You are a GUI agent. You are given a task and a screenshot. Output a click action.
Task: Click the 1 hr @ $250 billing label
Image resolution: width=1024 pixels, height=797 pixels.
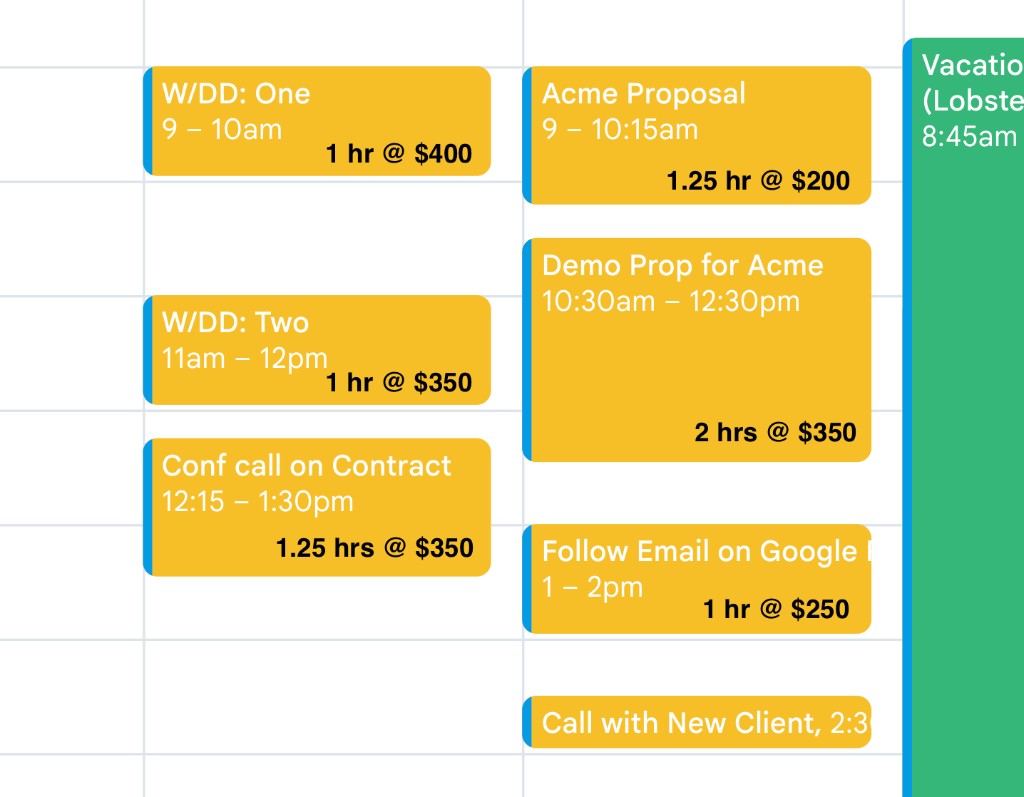click(775, 609)
